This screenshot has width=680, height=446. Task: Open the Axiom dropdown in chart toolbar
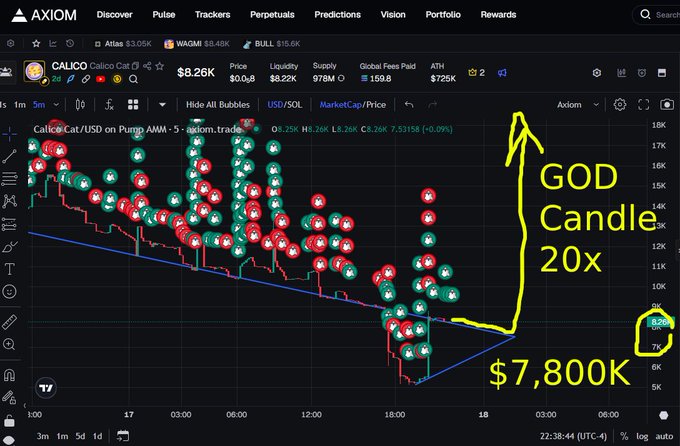[578, 105]
